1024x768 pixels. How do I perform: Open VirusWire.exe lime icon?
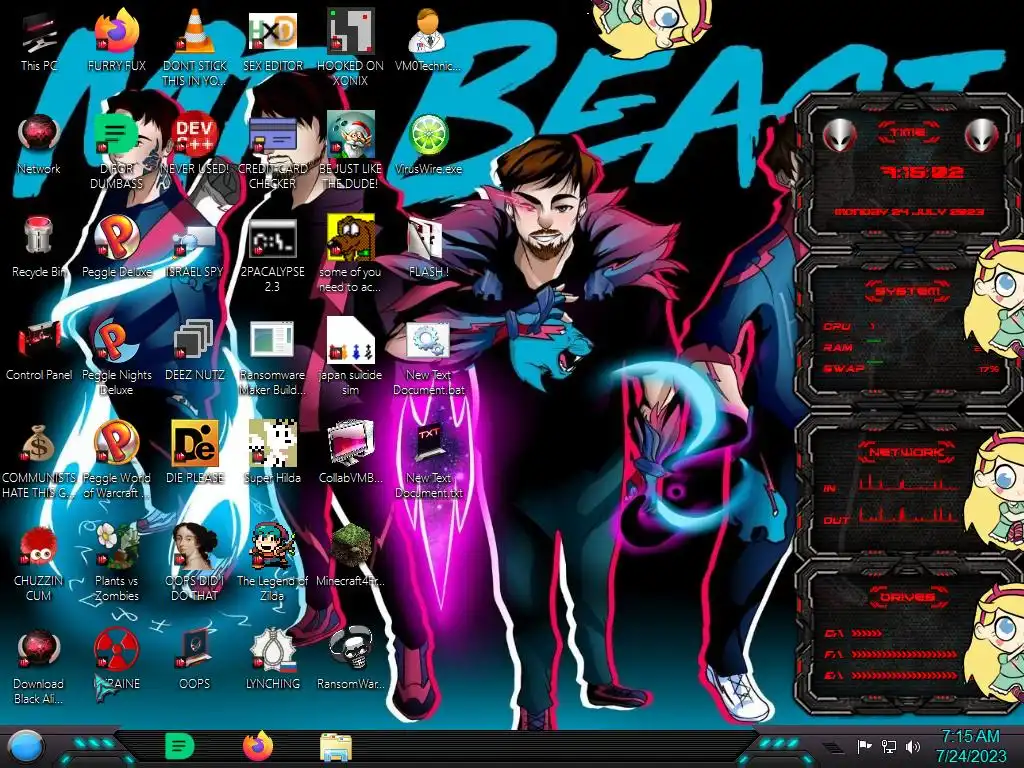click(x=428, y=145)
